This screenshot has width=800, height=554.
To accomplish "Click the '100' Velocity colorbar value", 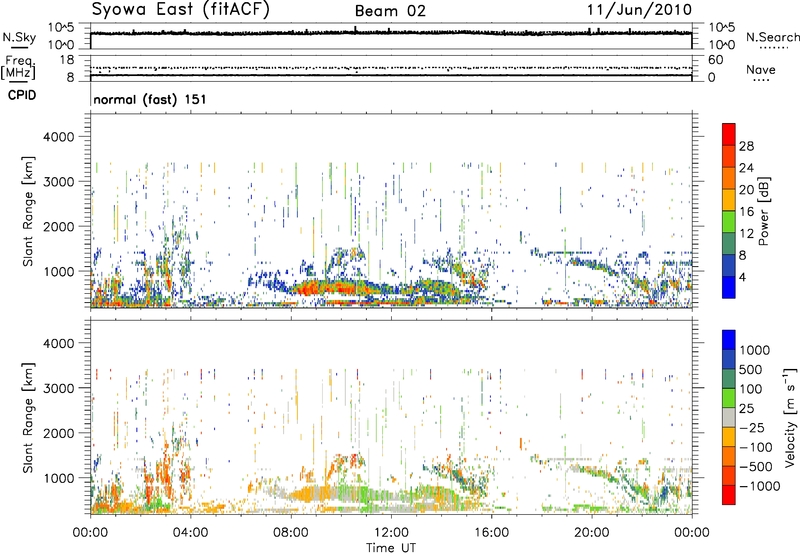I will pos(751,389).
